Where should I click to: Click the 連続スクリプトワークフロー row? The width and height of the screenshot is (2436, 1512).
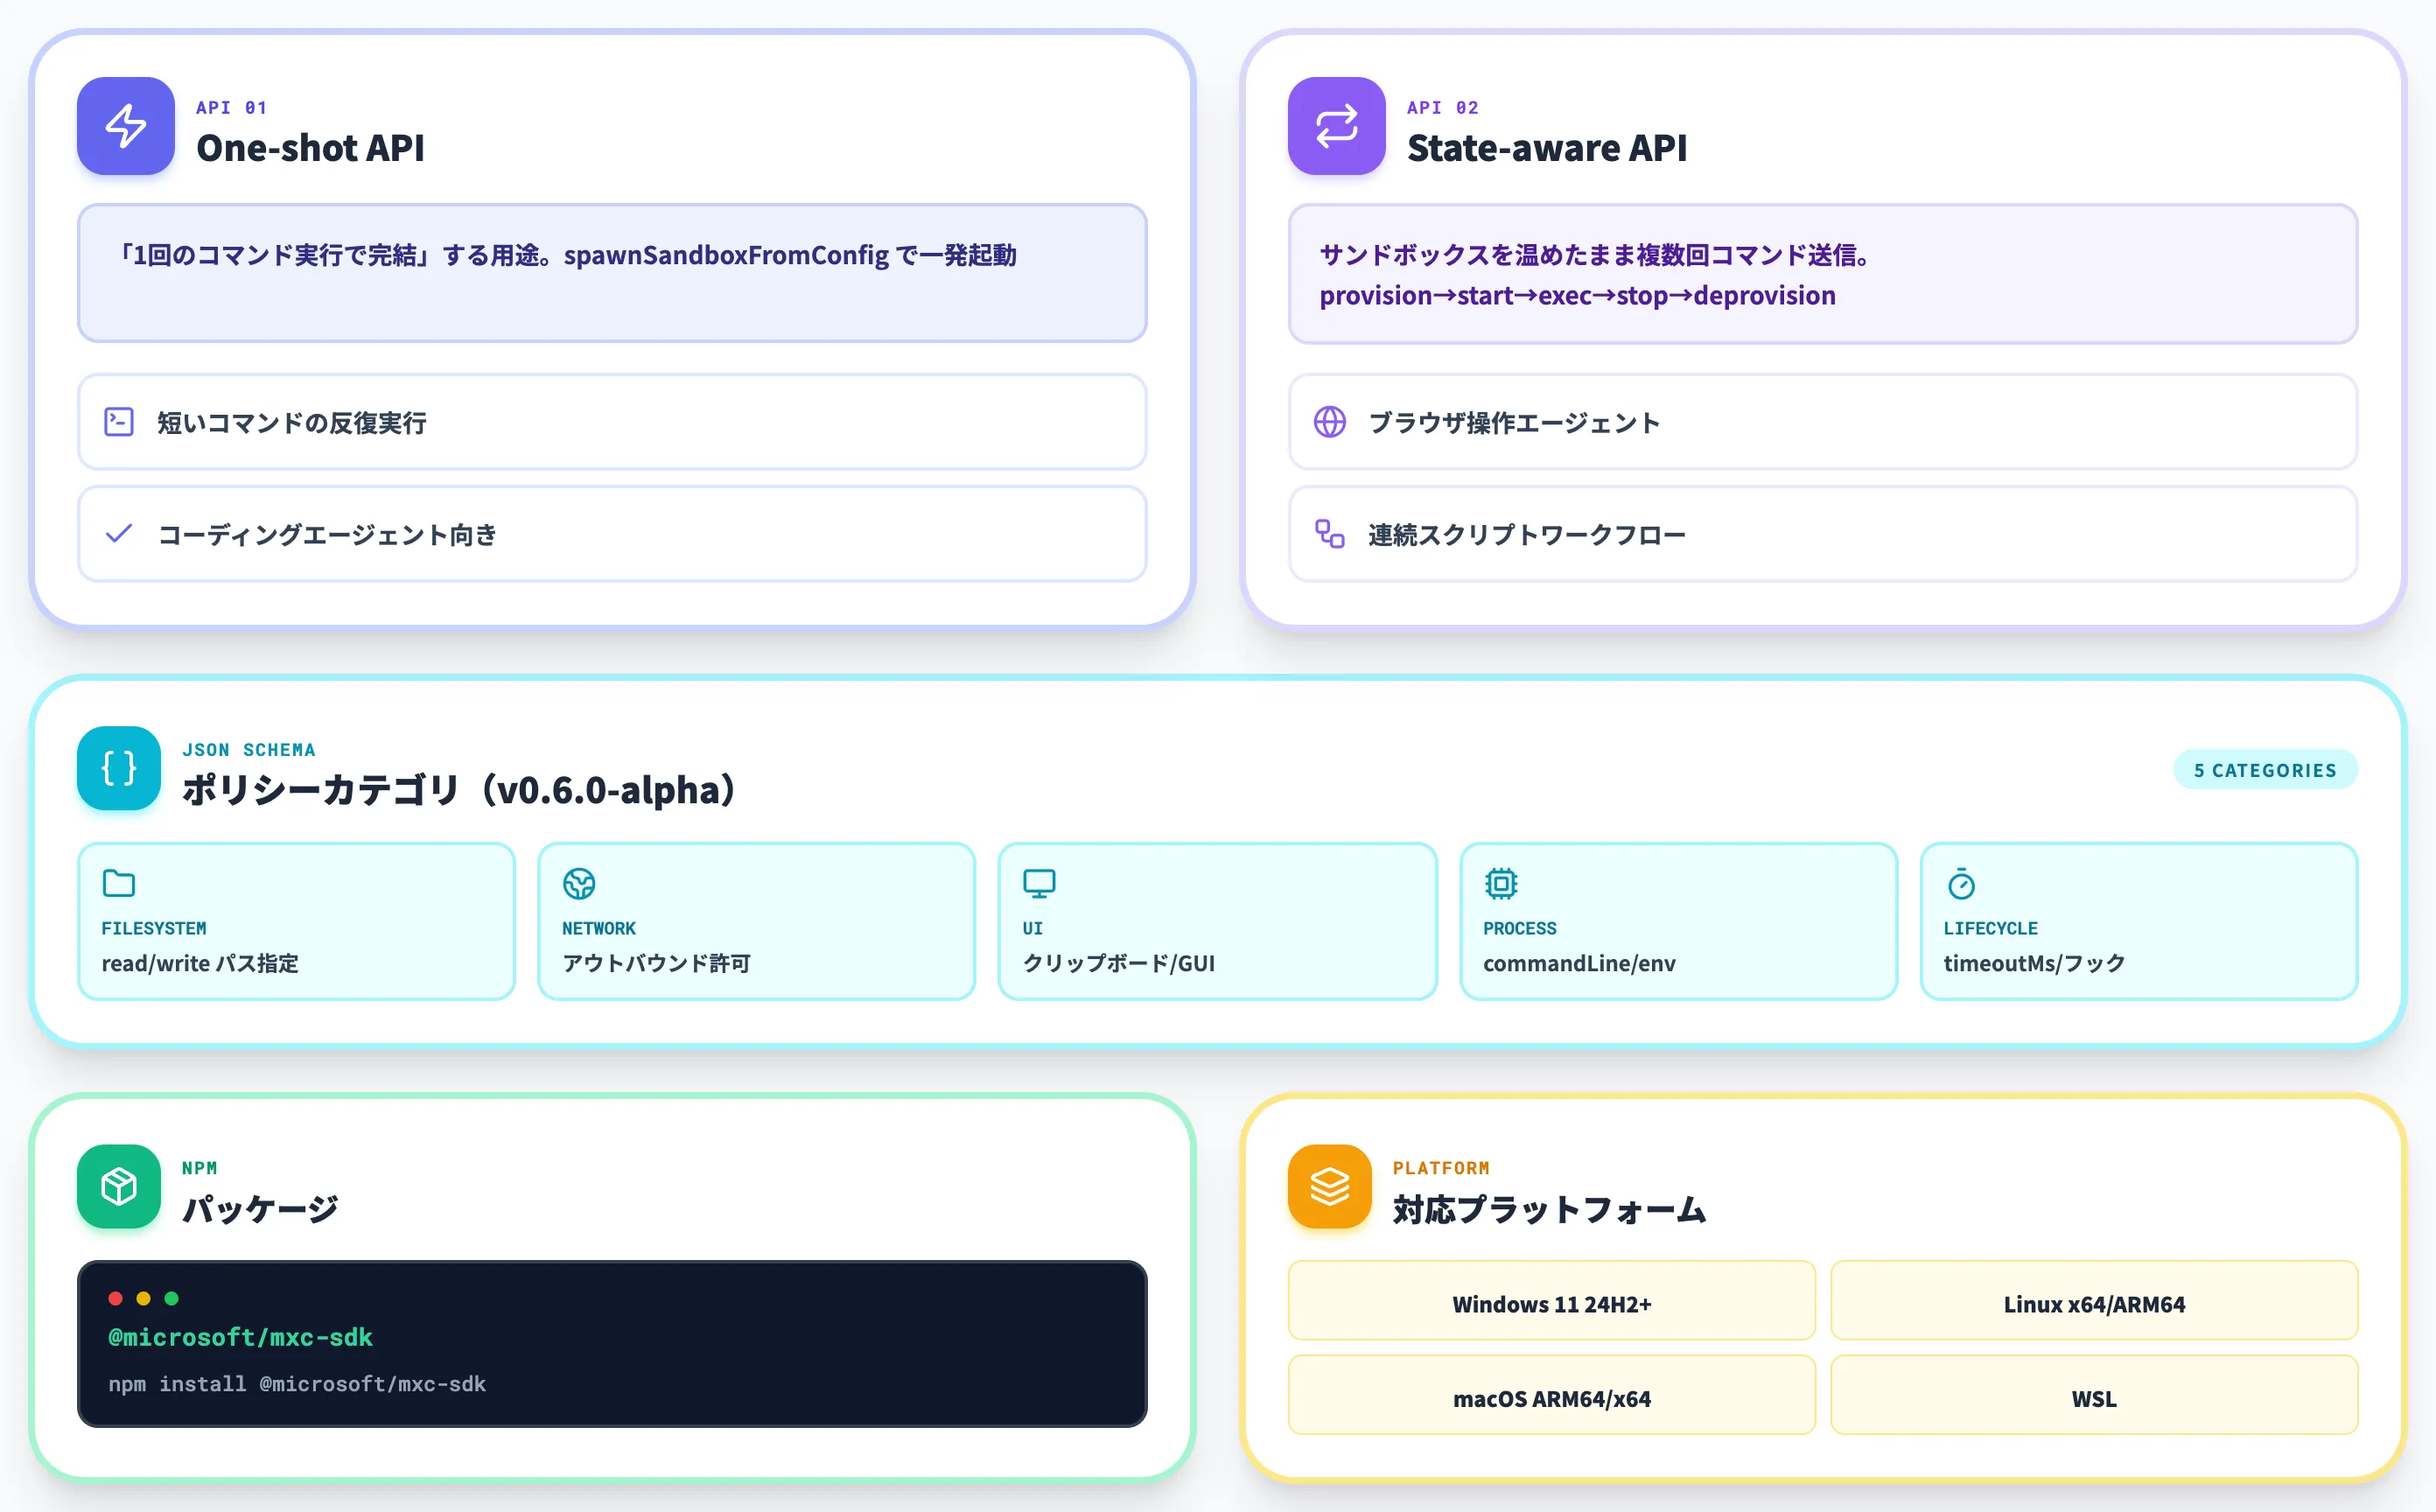(x=1823, y=534)
